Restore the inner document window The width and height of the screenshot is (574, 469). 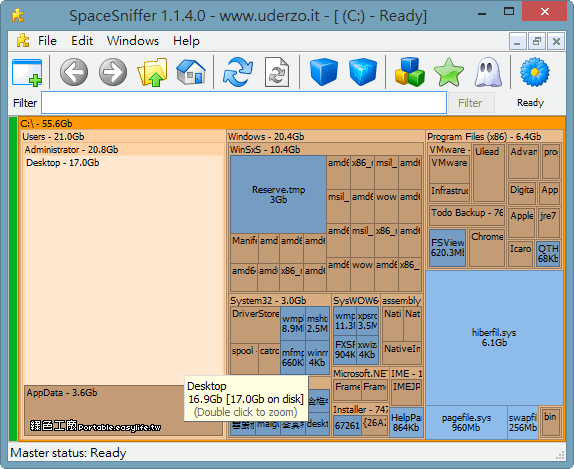[x=537, y=41]
